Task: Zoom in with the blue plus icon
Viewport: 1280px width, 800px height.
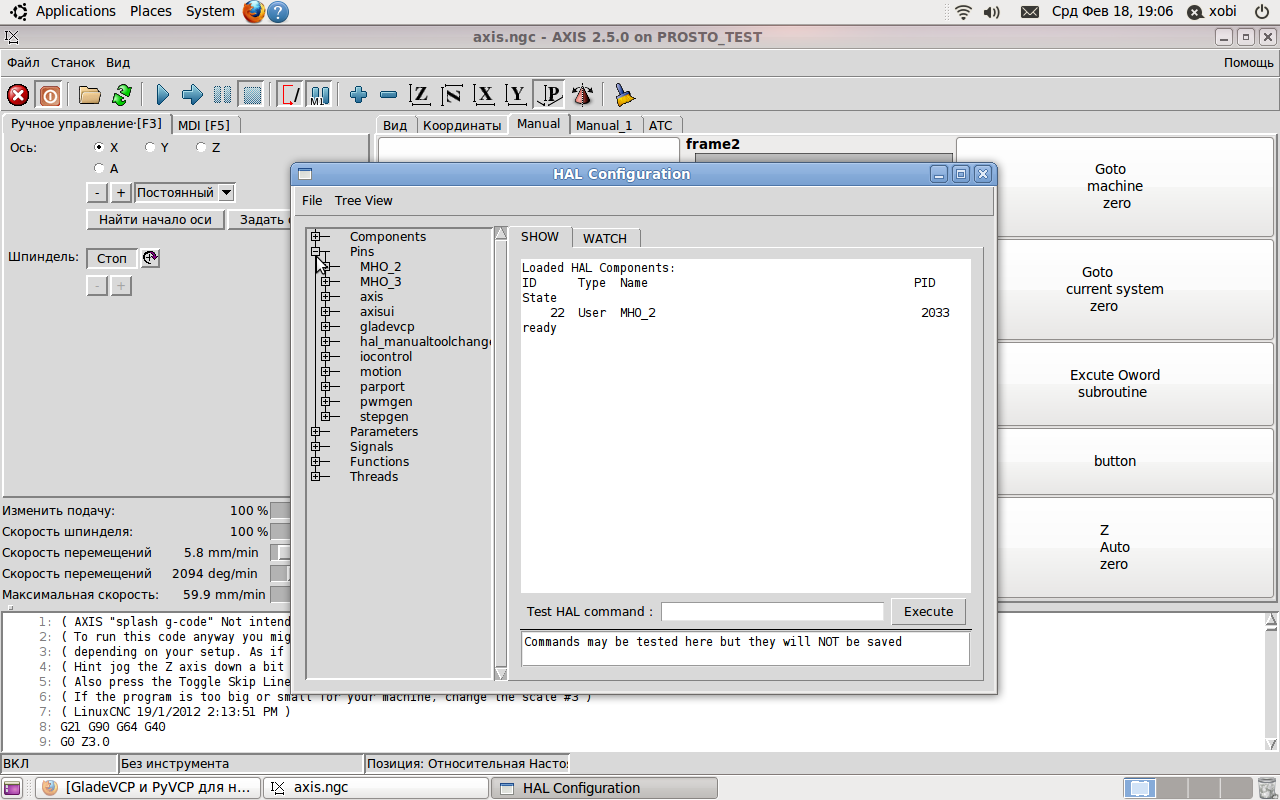Action: click(359, 95)
